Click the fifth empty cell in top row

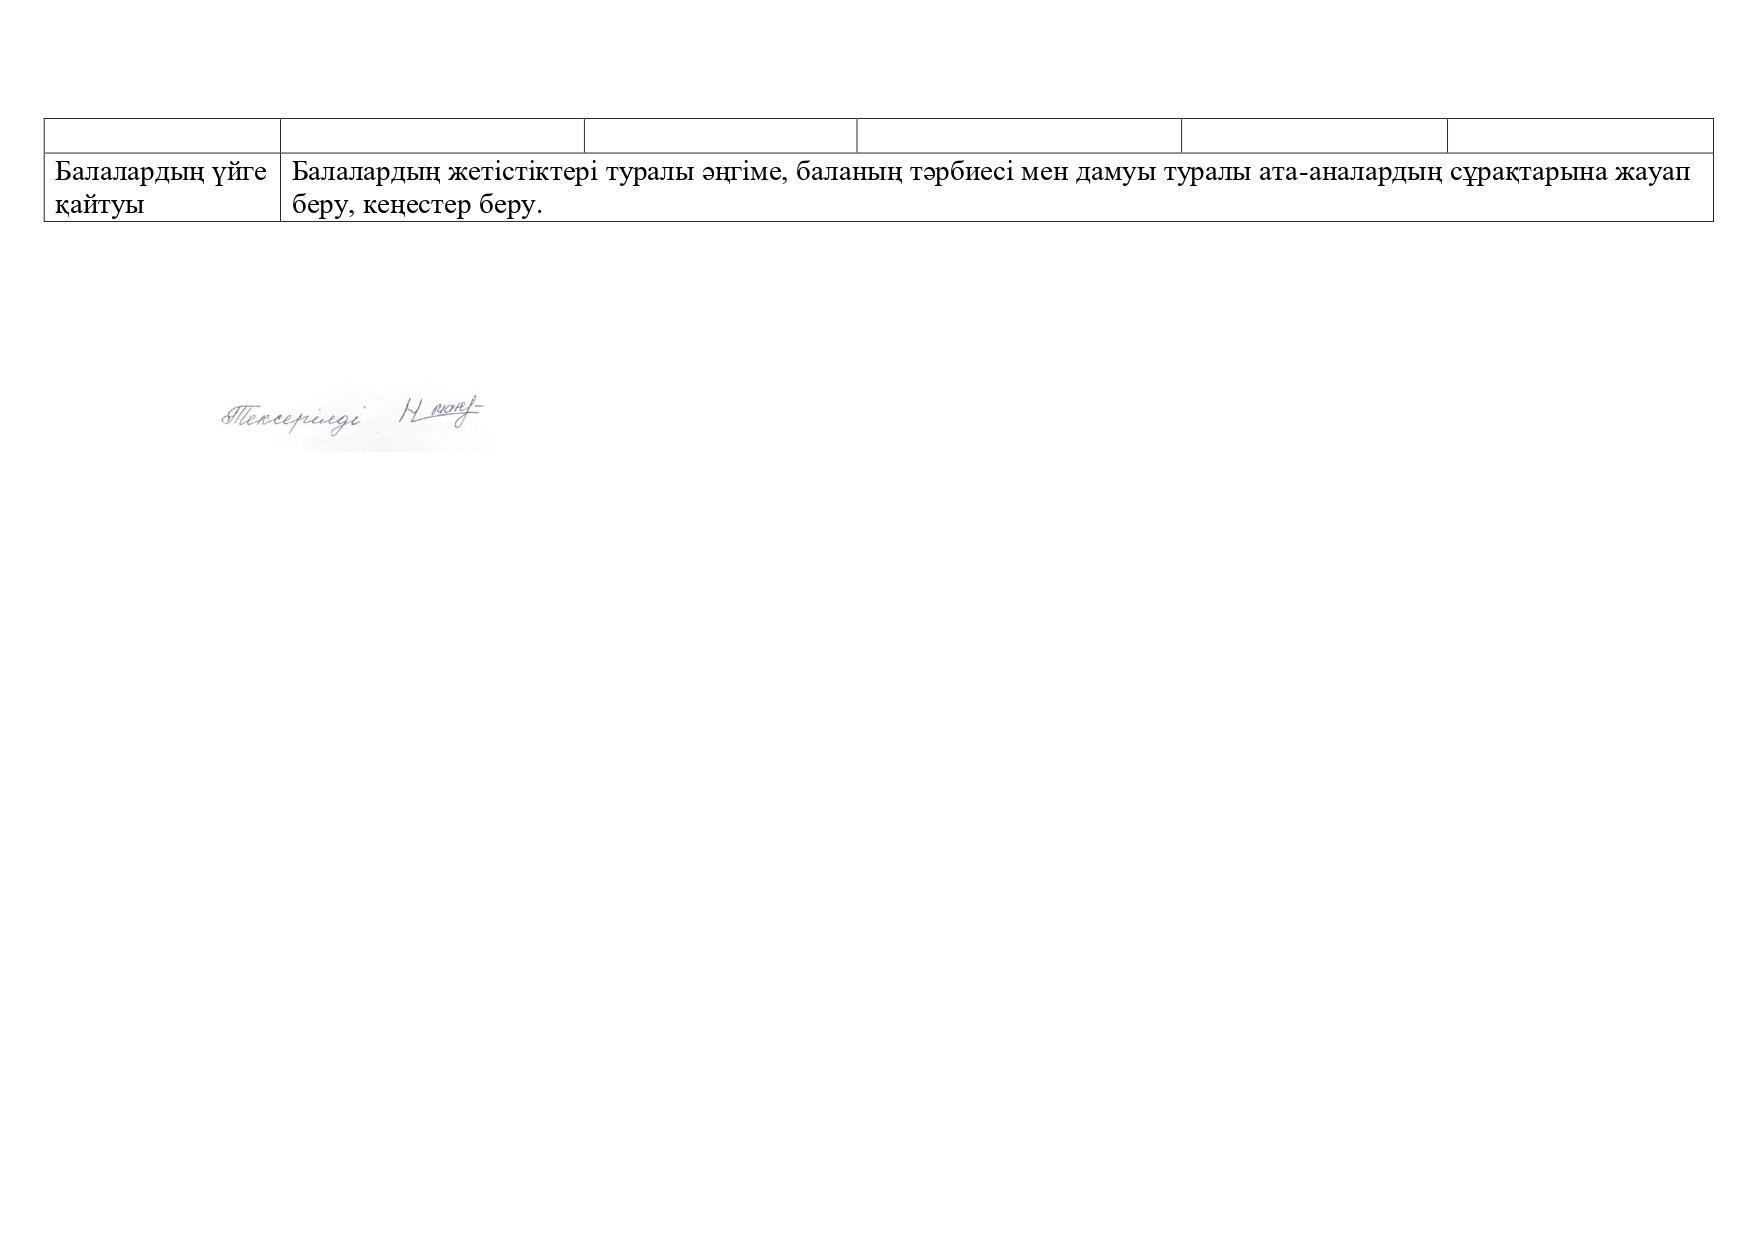[x=1314, y=136]
